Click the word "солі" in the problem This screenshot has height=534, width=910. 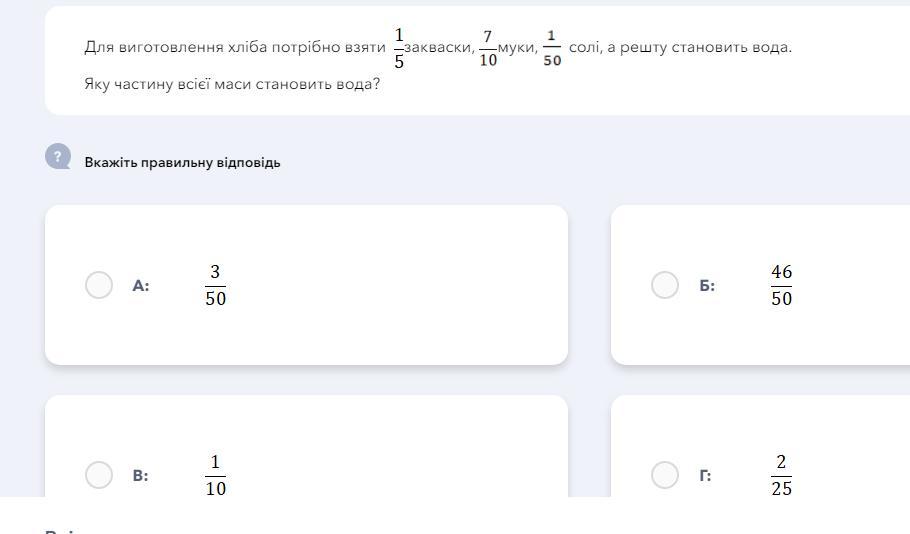tap(584, 47)
